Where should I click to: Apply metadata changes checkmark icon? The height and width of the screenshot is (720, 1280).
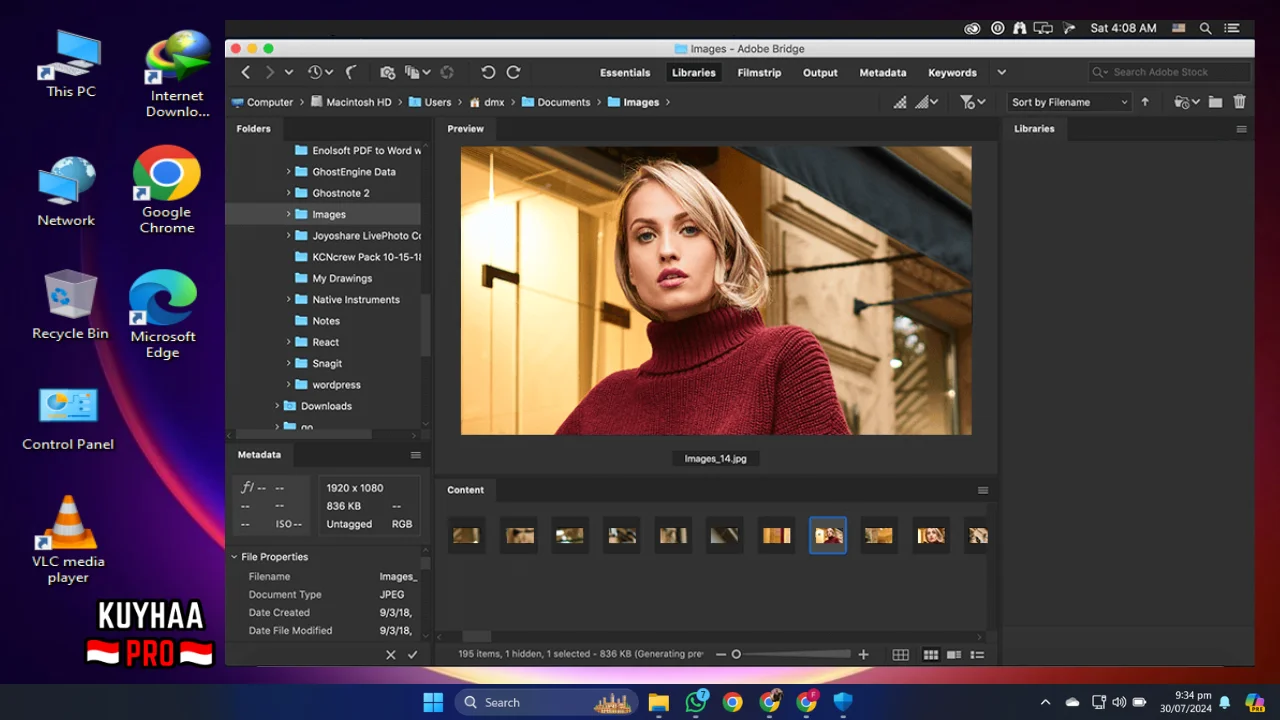(412, 655)
